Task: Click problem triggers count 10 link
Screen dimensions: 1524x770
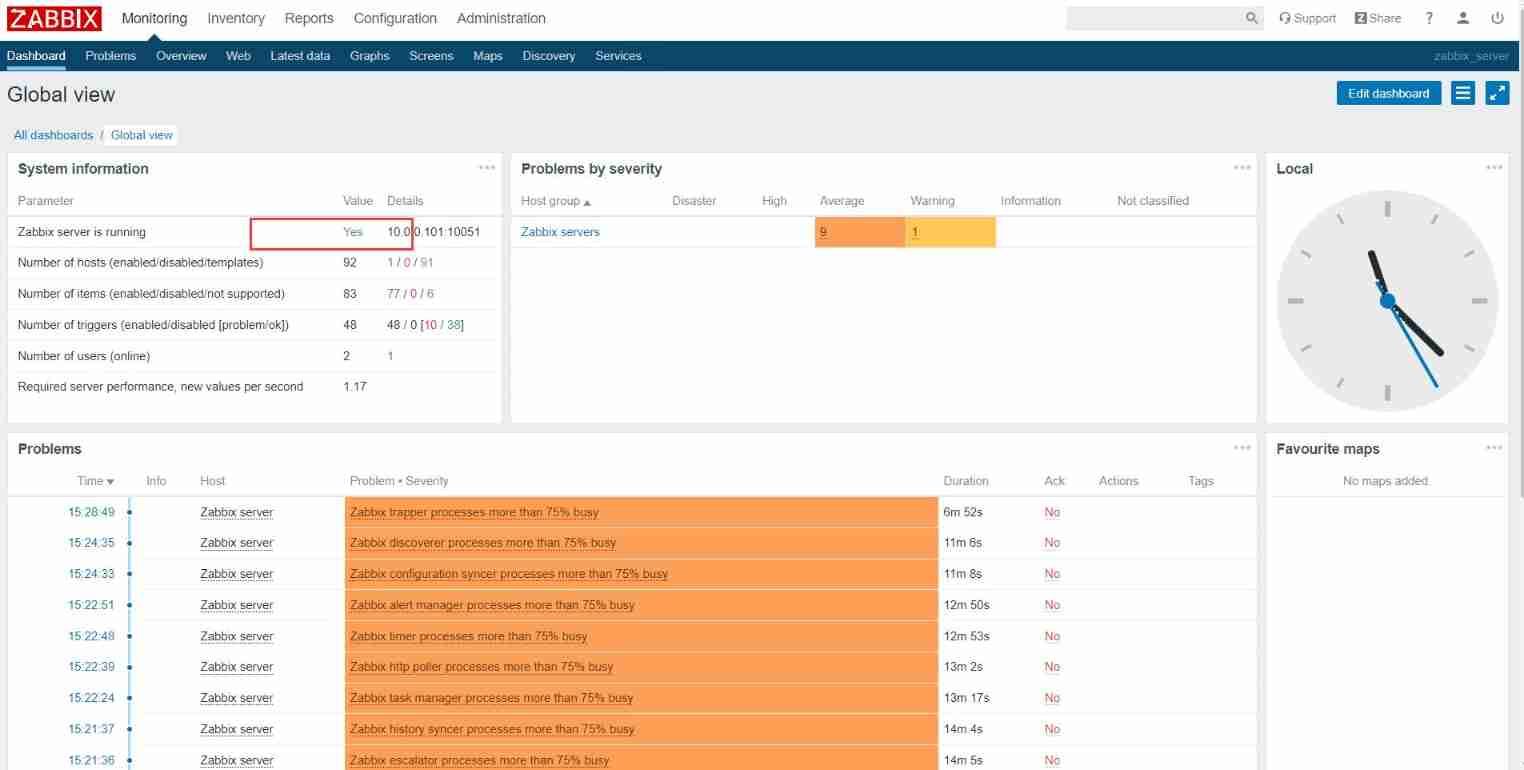Action: point(430,325)
